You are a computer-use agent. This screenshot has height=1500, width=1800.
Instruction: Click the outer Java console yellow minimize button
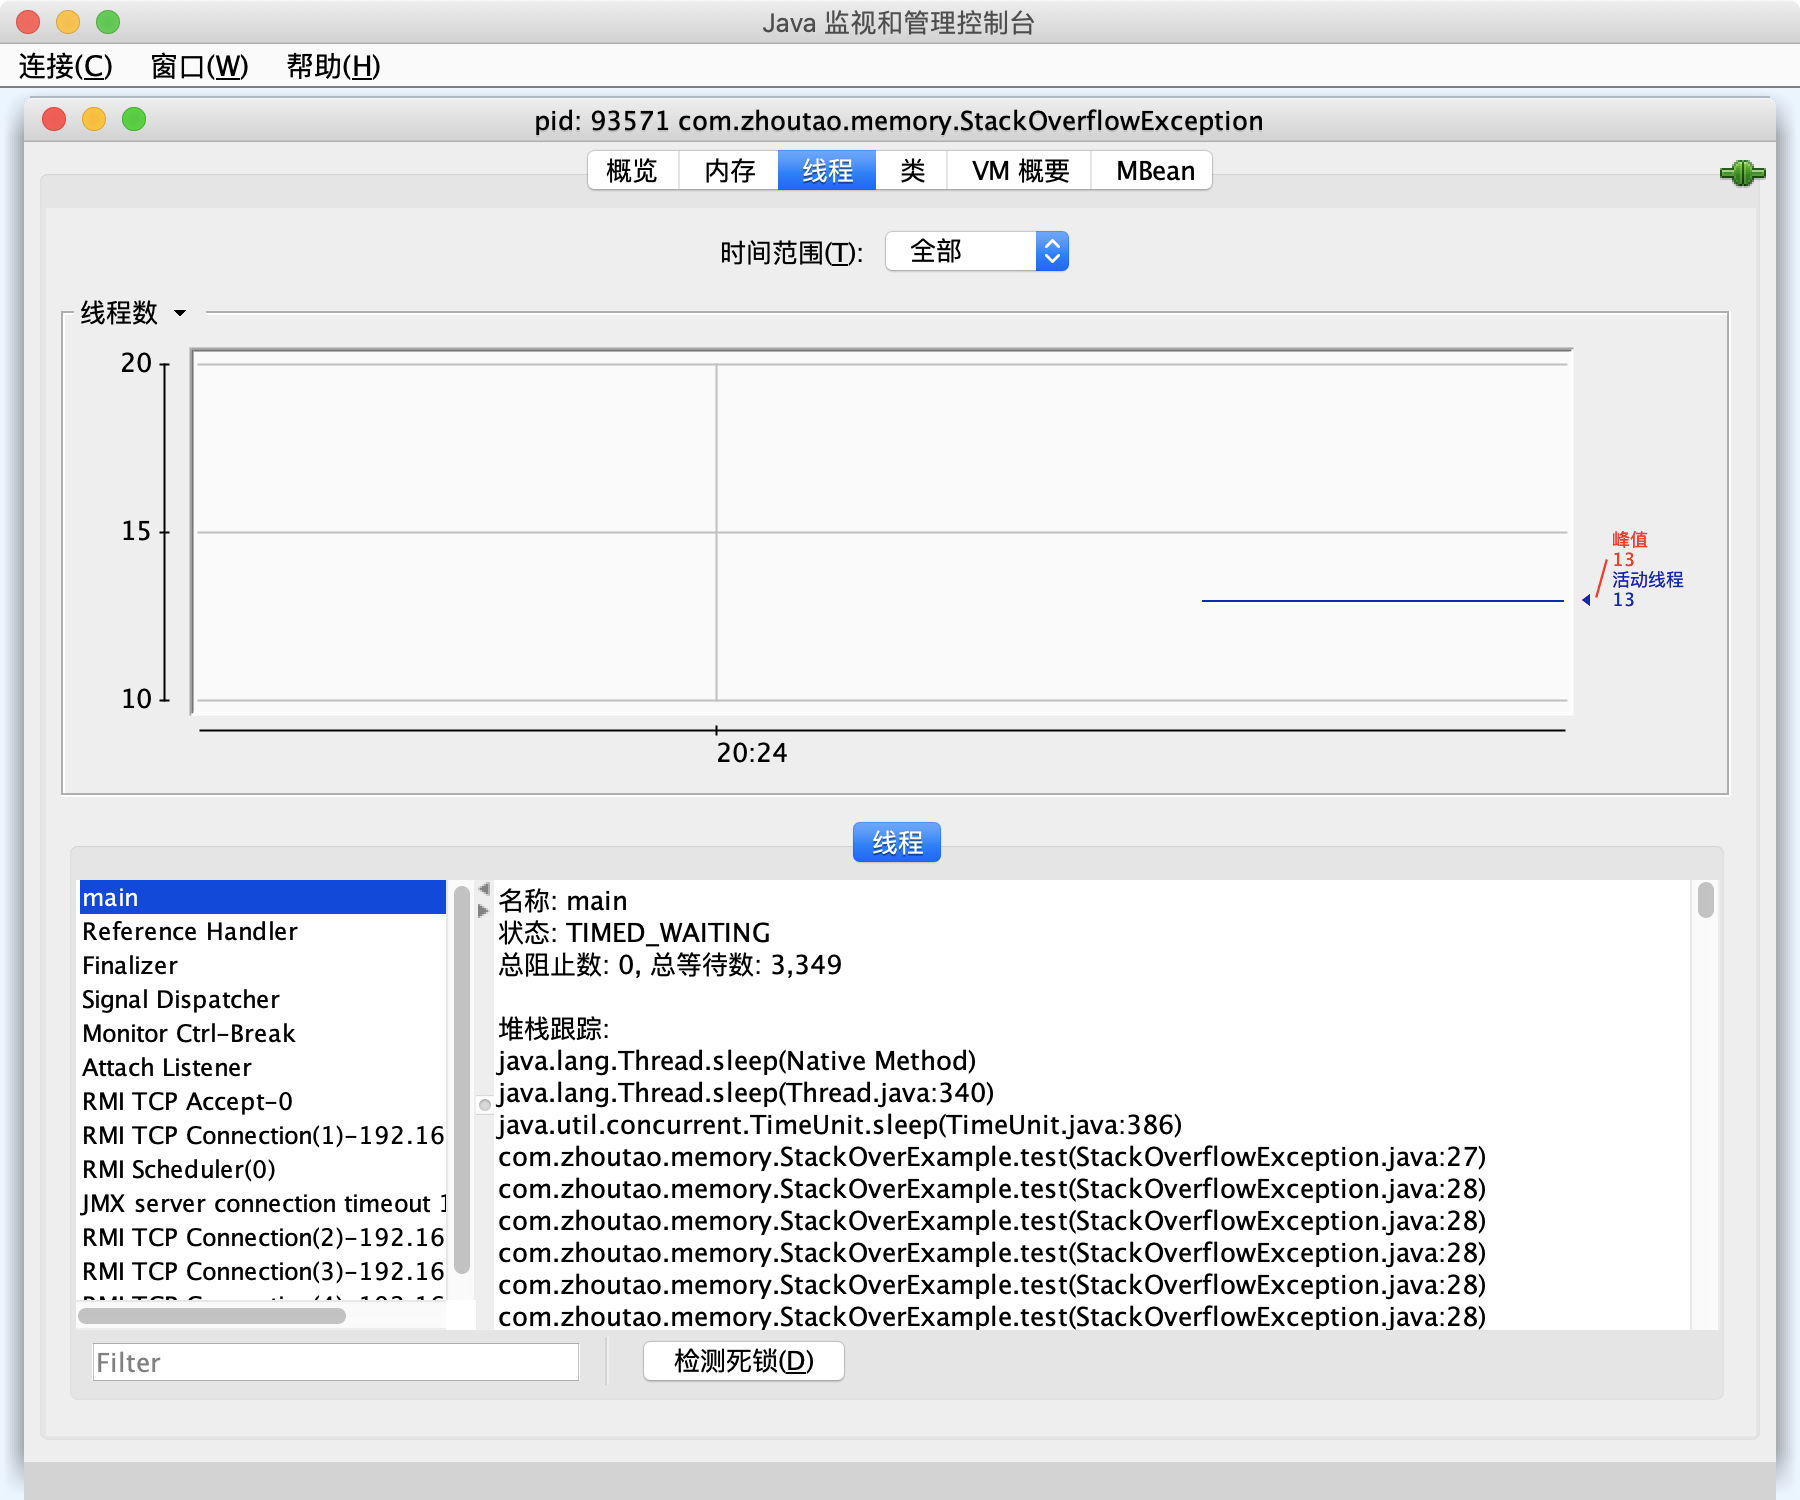tap(68, 21)
